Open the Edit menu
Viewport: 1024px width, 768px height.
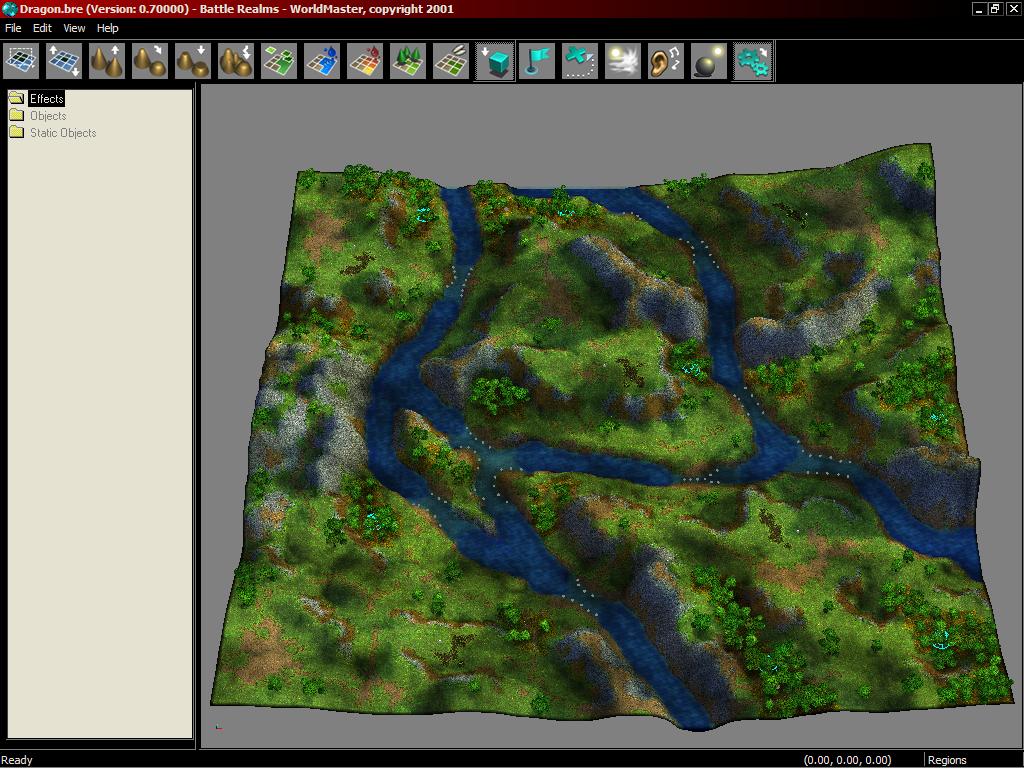(x=42, y=28)
